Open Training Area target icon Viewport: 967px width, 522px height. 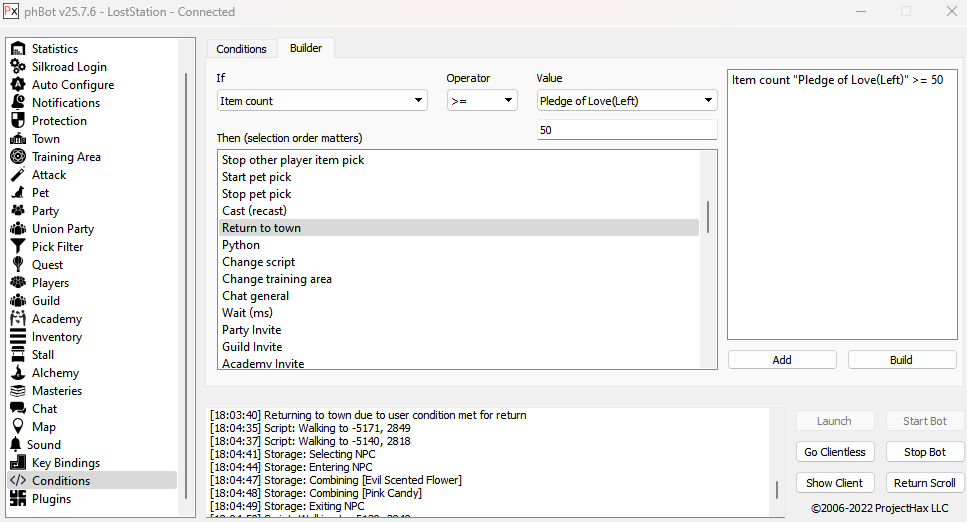click(x=17, y=156)
